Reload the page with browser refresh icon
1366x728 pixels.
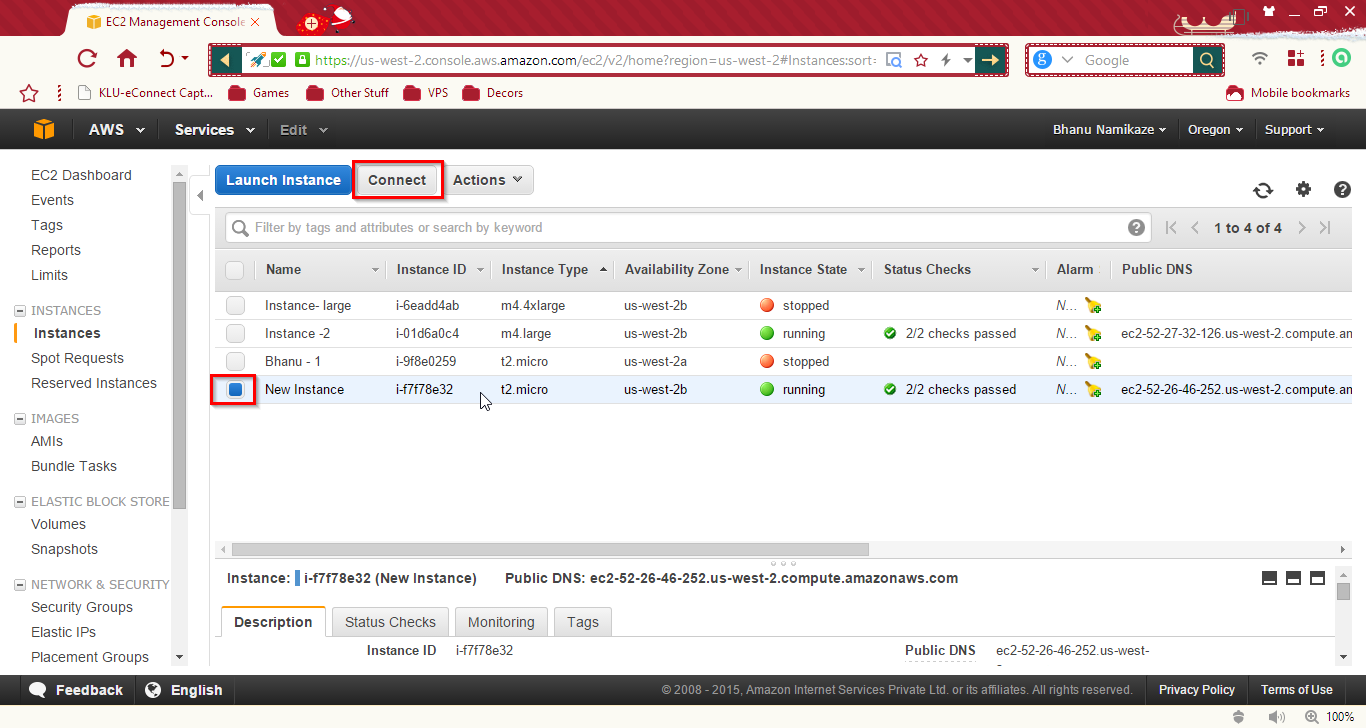[87, 59]
